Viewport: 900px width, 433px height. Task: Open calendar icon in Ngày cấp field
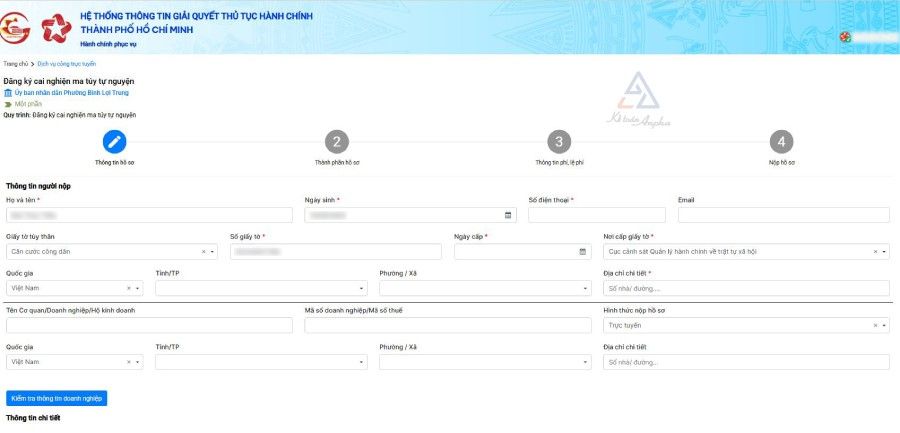583,252
